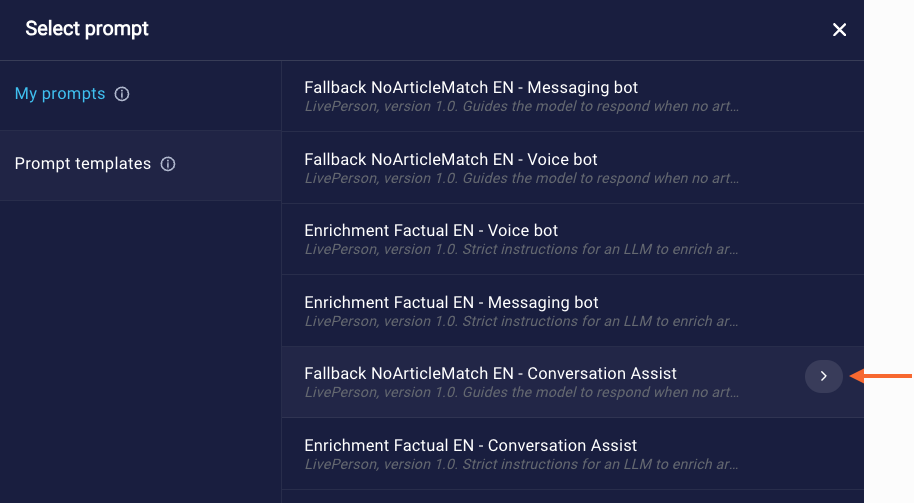Click the Conversation Assist fallback description text
Image resolution: width=914 pixels, height=503 pixels.
(x=522, y=392)
